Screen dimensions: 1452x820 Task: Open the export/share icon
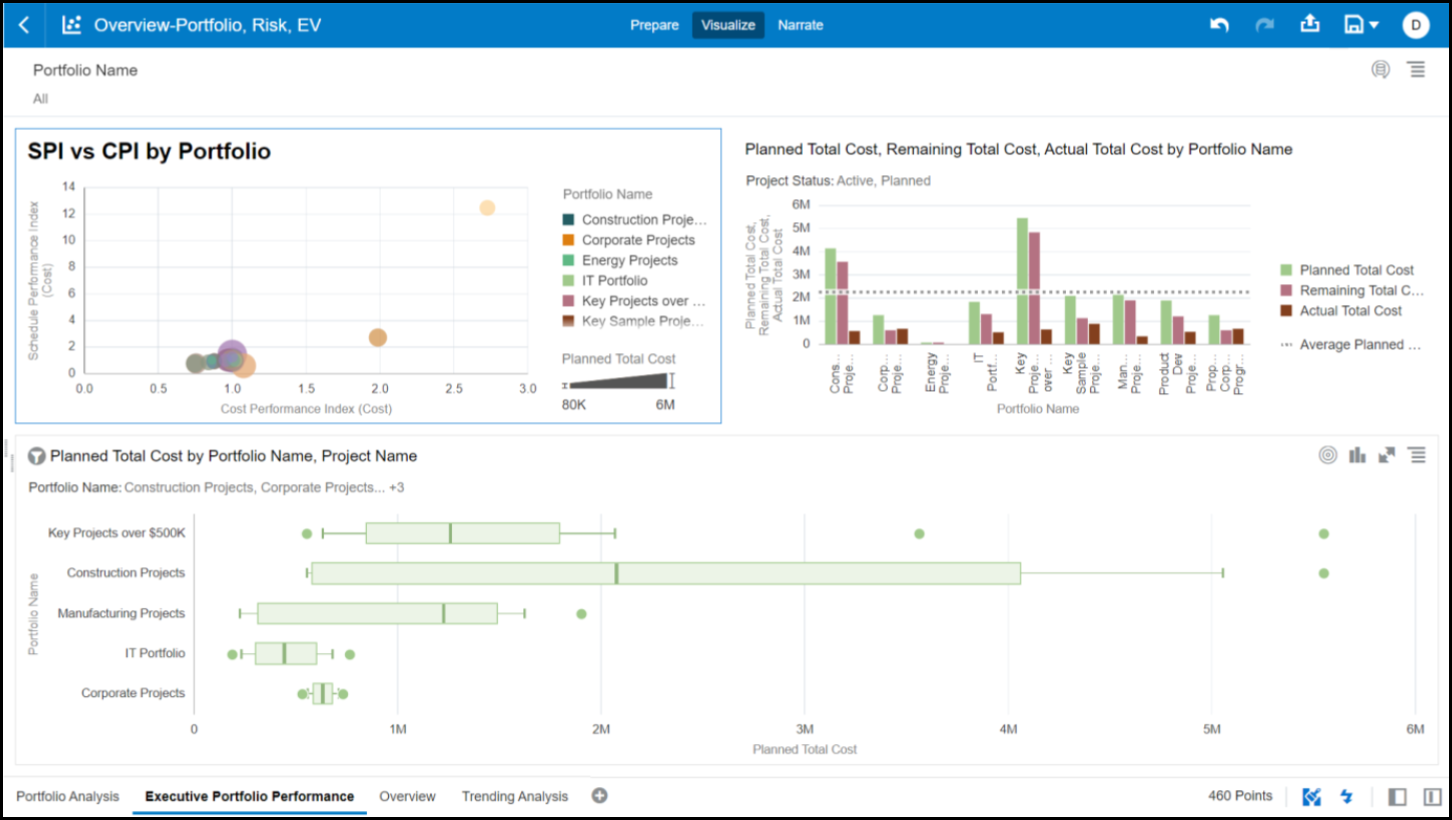click(x=1310, y=24)
